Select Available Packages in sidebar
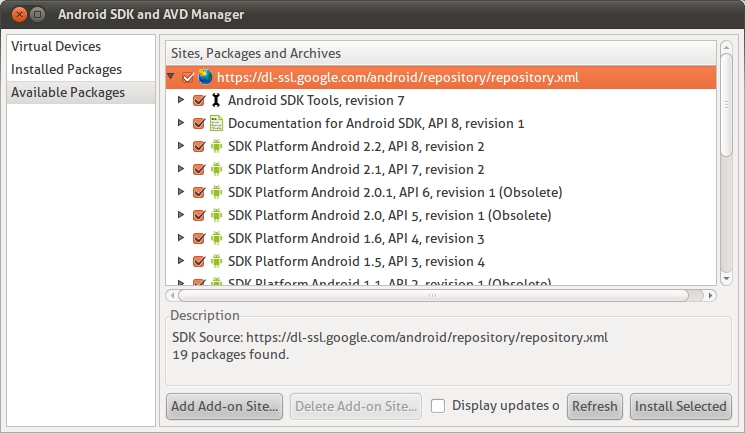The image size is (745, 433). pos(81,92)
